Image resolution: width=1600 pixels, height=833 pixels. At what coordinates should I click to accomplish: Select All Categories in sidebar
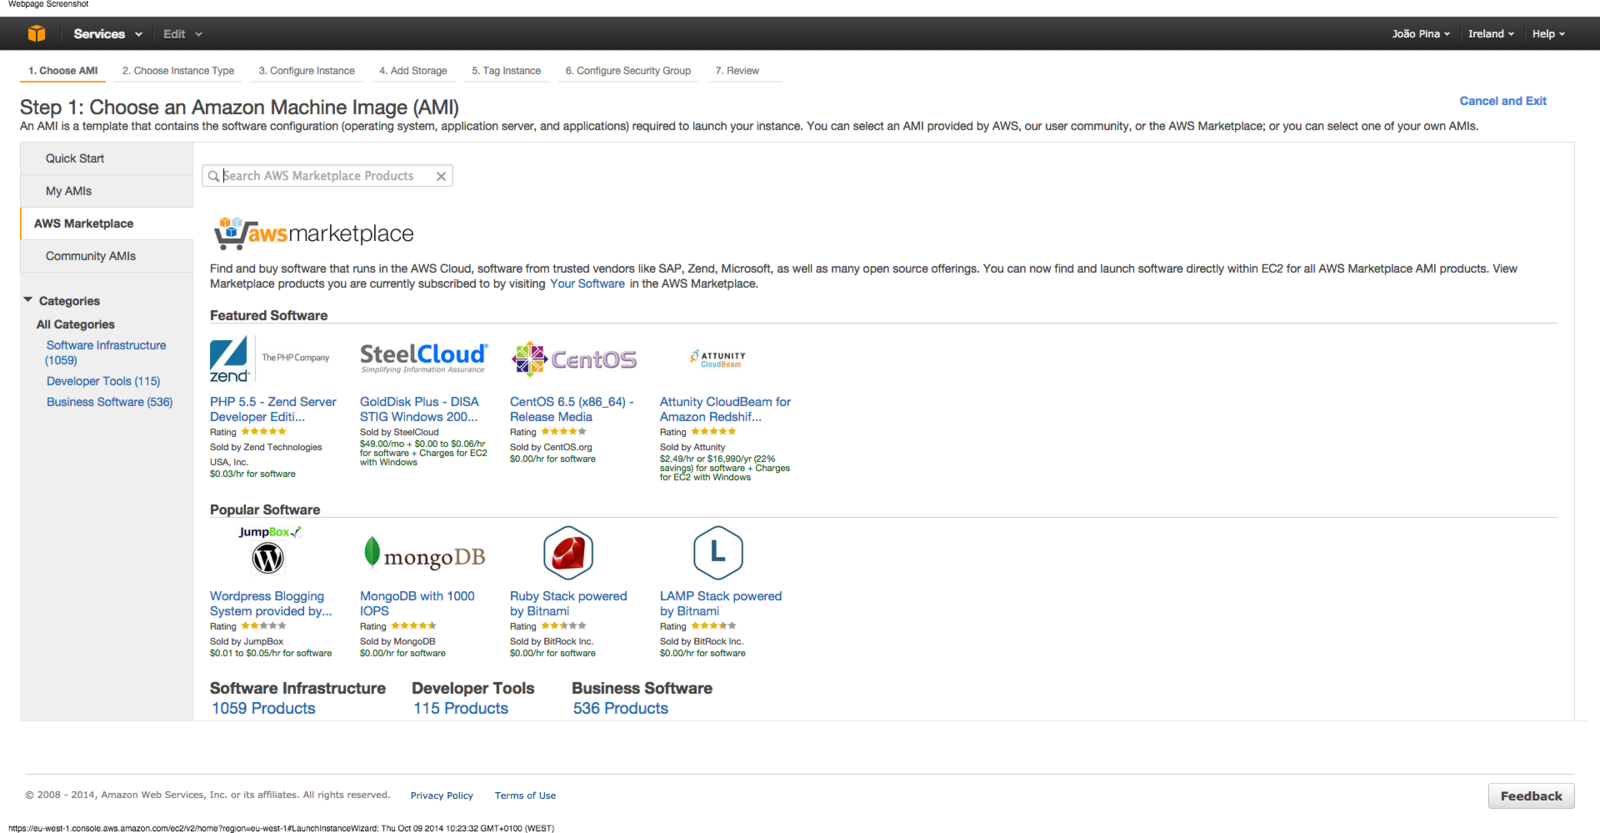(x=76, y=324)
